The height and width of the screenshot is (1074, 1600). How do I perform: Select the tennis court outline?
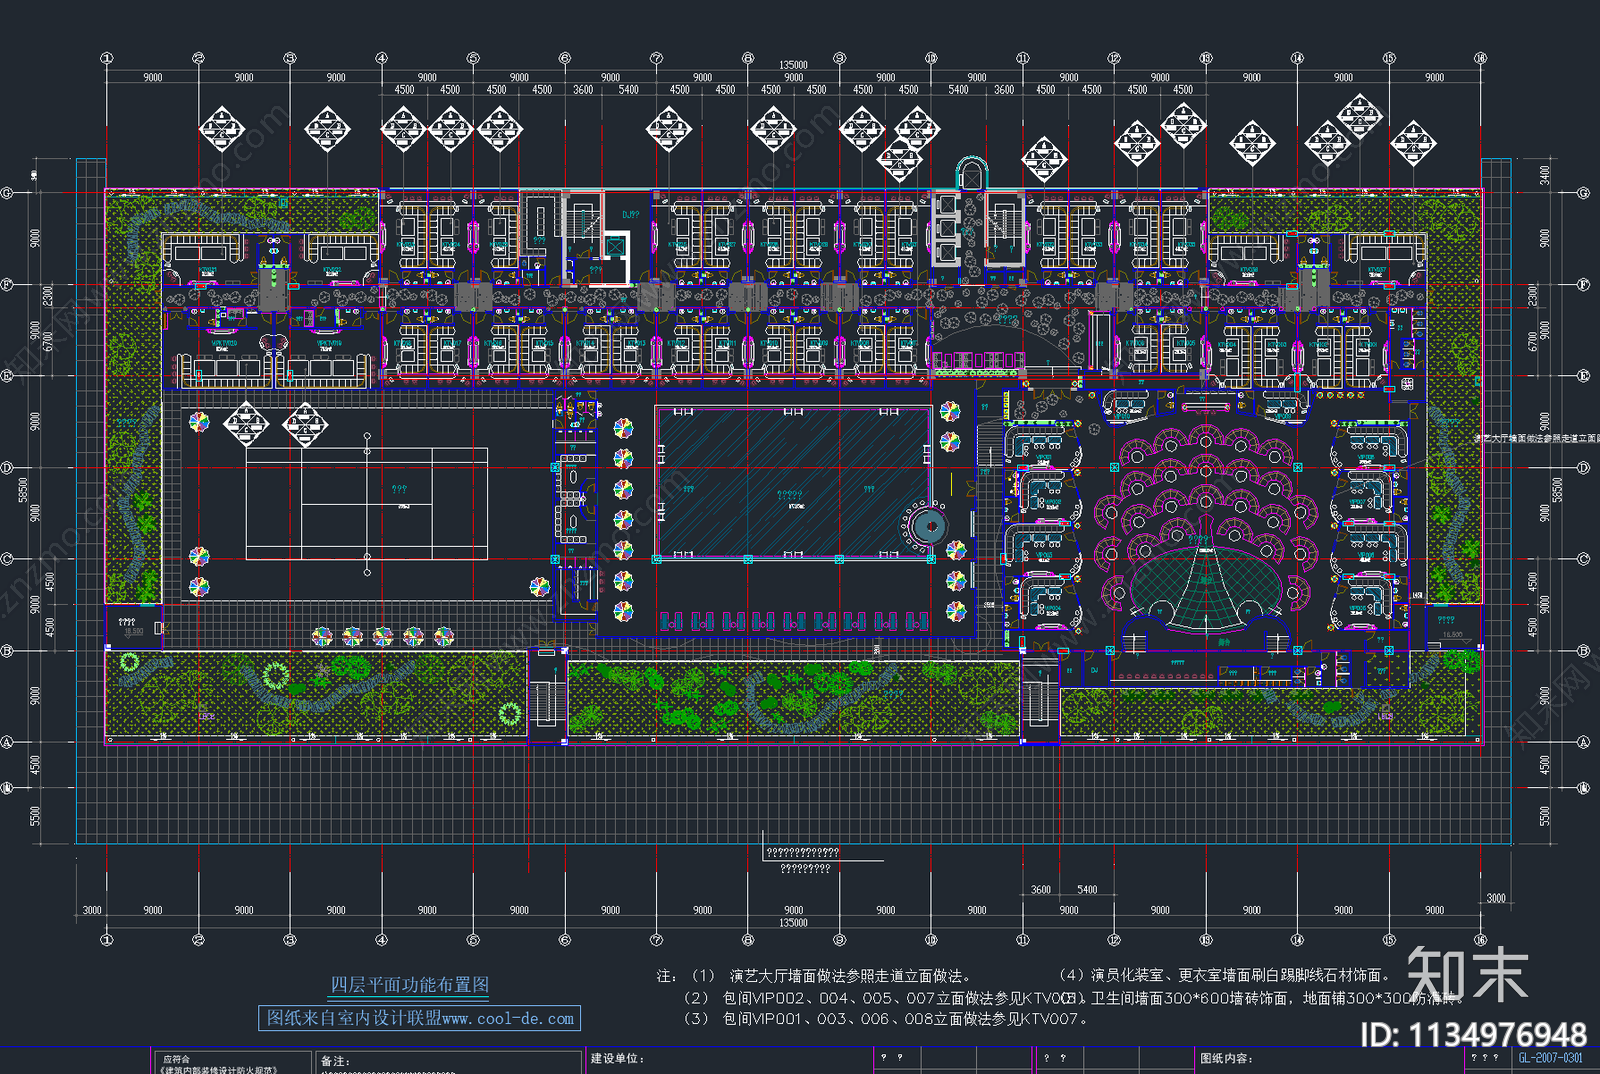[x=367, y=503]
